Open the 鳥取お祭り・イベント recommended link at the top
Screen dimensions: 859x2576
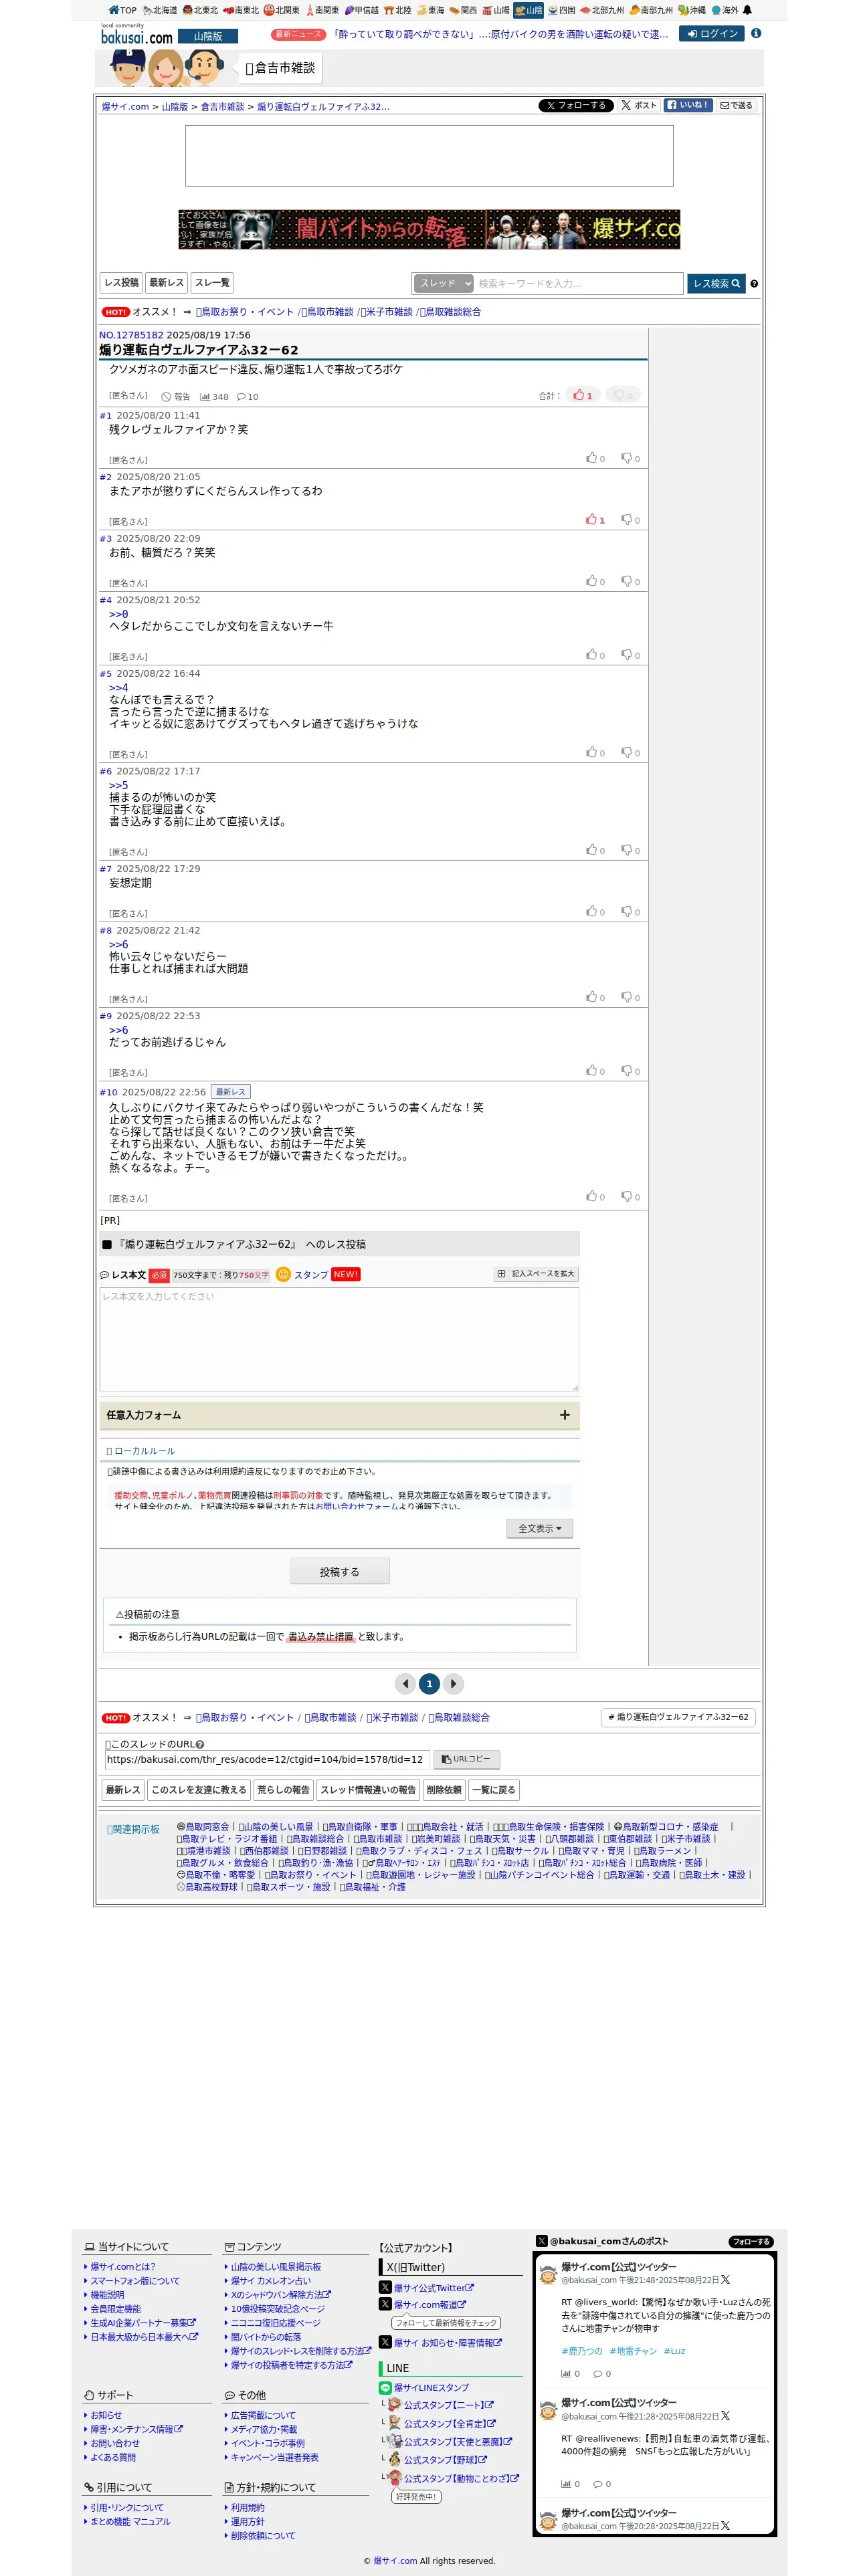pyautogui.click(x=245, y=312)
